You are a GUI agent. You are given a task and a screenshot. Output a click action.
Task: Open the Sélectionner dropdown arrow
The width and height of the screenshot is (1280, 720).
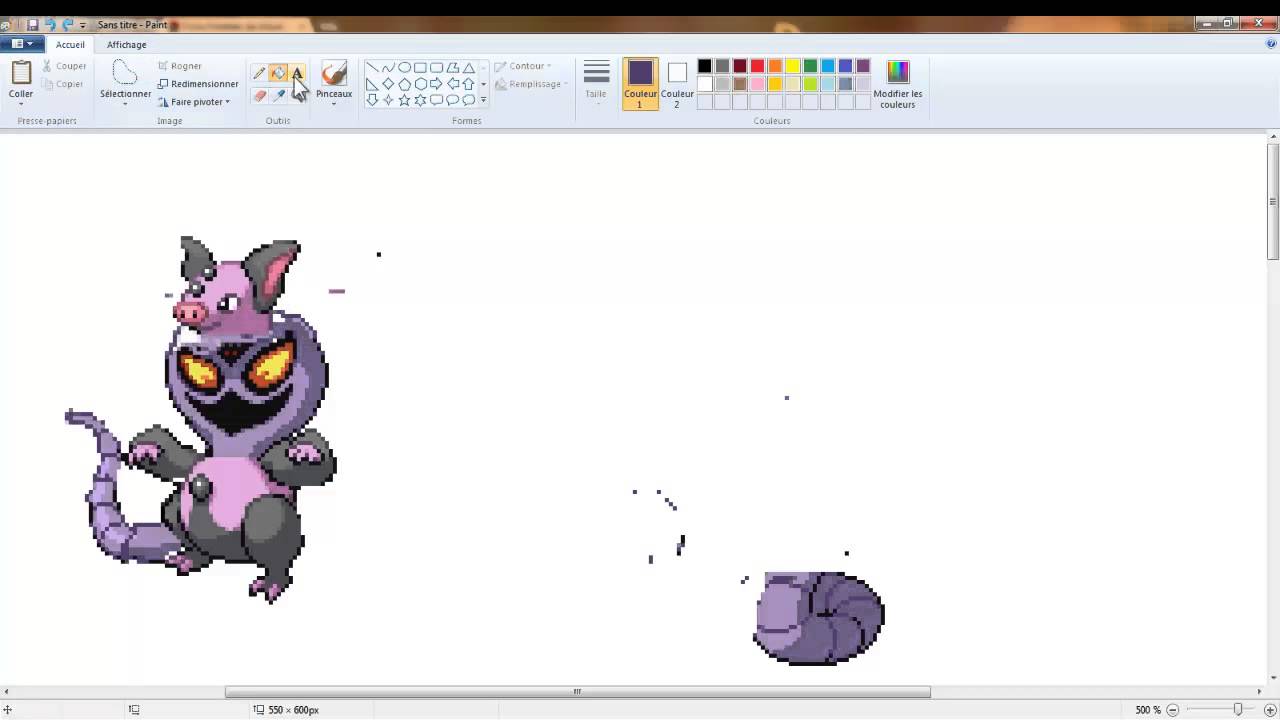(125, 104)
